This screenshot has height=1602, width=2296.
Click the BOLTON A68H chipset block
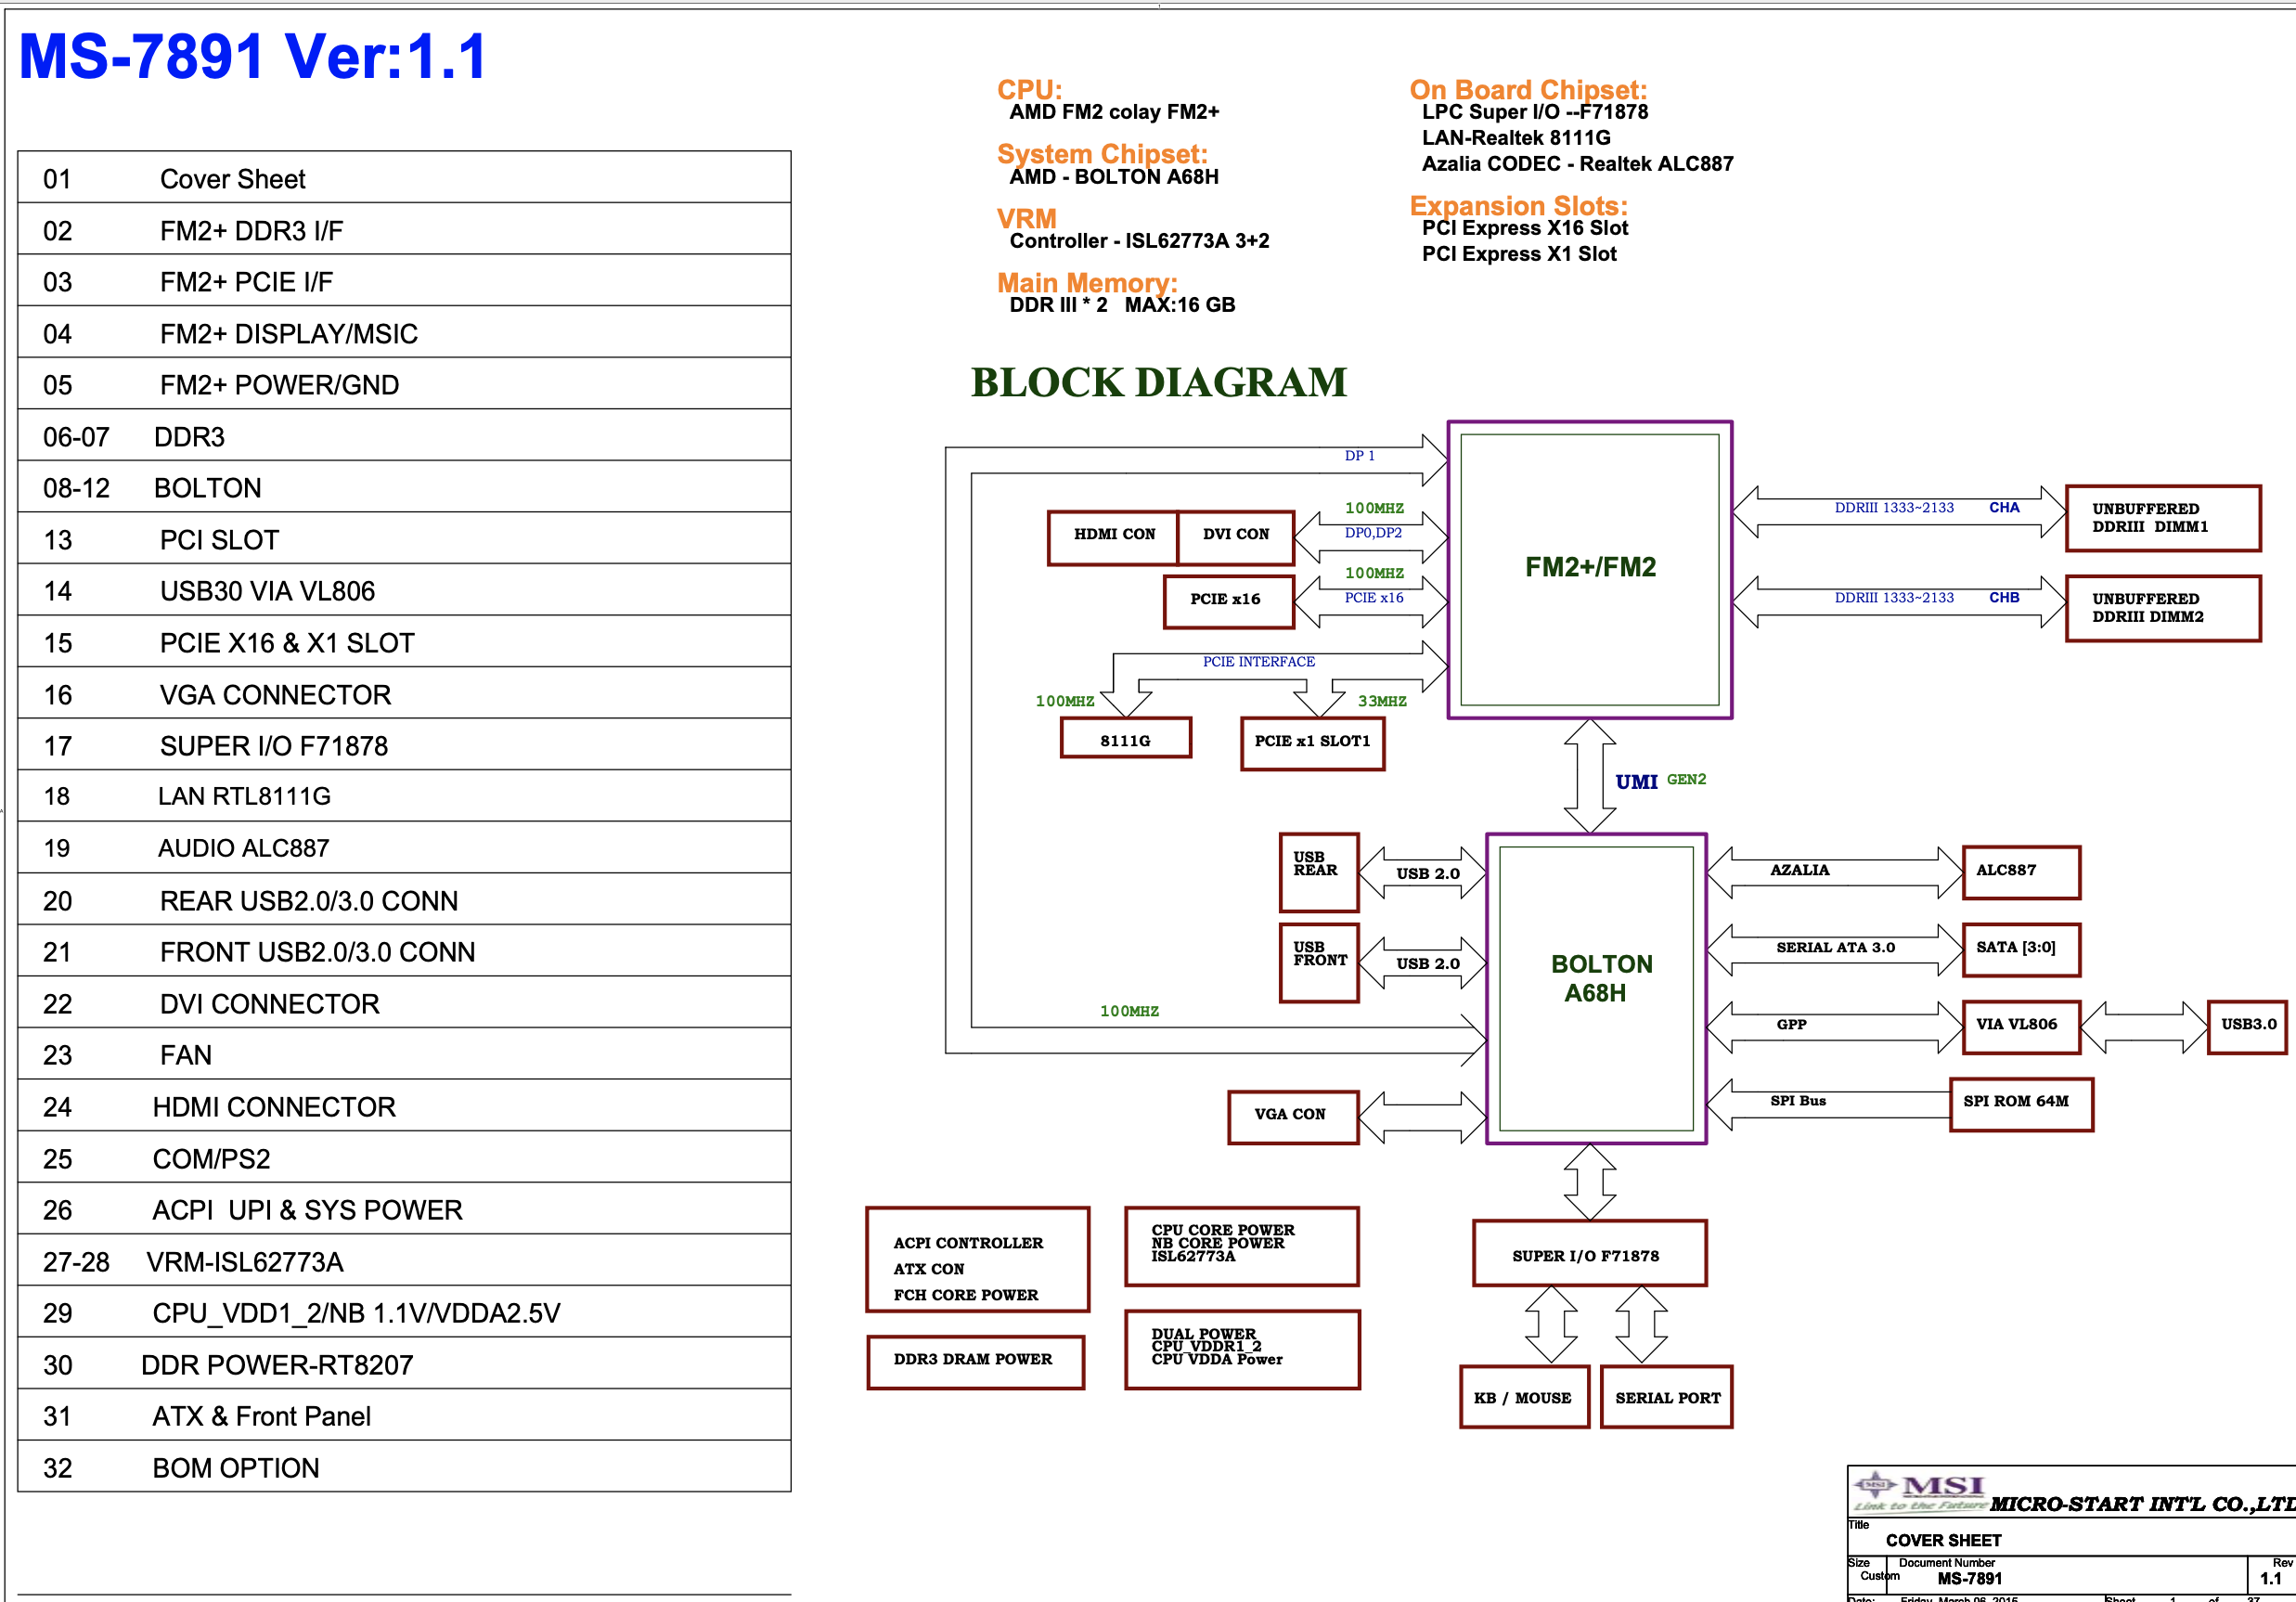coord(1596,988)
